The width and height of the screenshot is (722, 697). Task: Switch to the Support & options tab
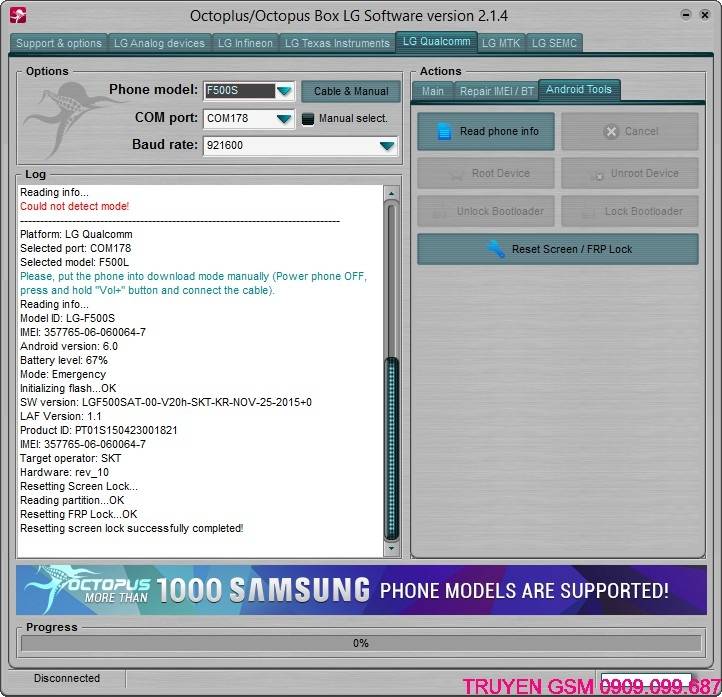click(58, 43)
